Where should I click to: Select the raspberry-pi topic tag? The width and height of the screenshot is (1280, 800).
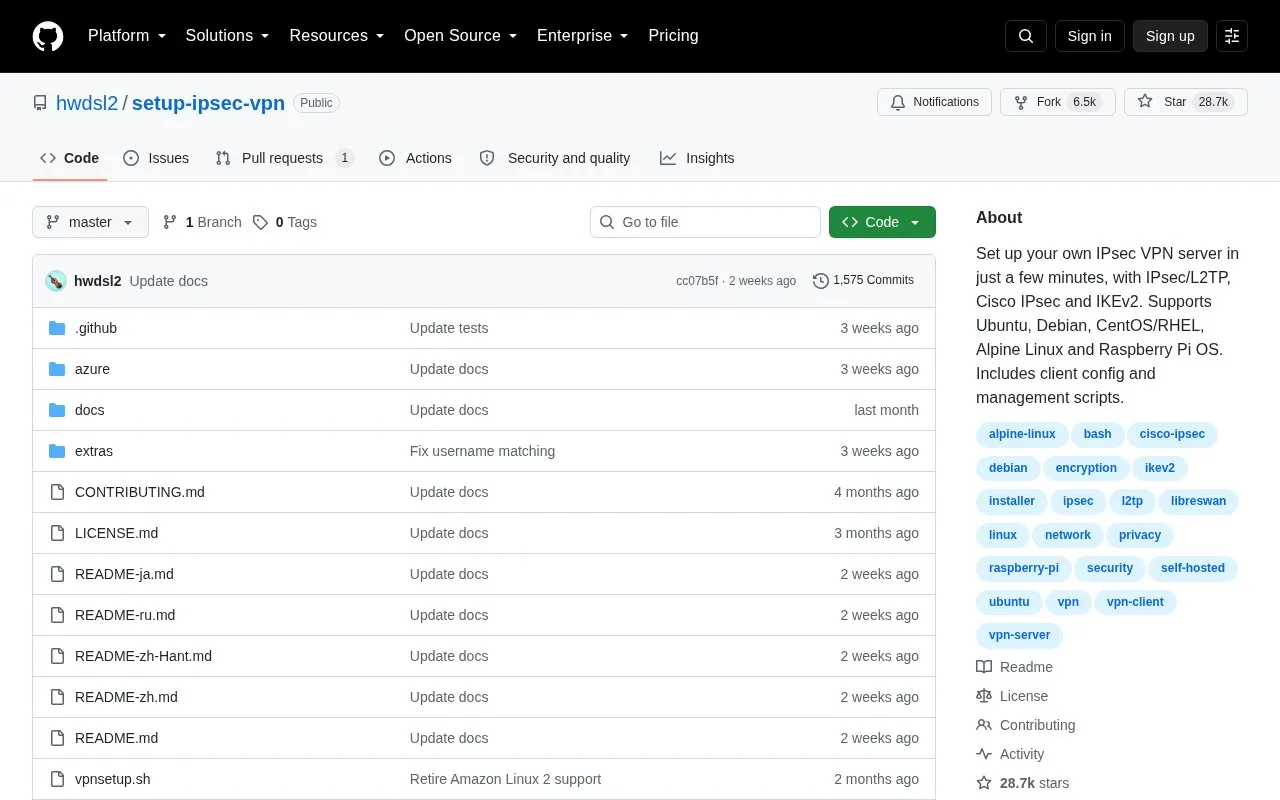pyautogui.click(x=1023, y=568)
